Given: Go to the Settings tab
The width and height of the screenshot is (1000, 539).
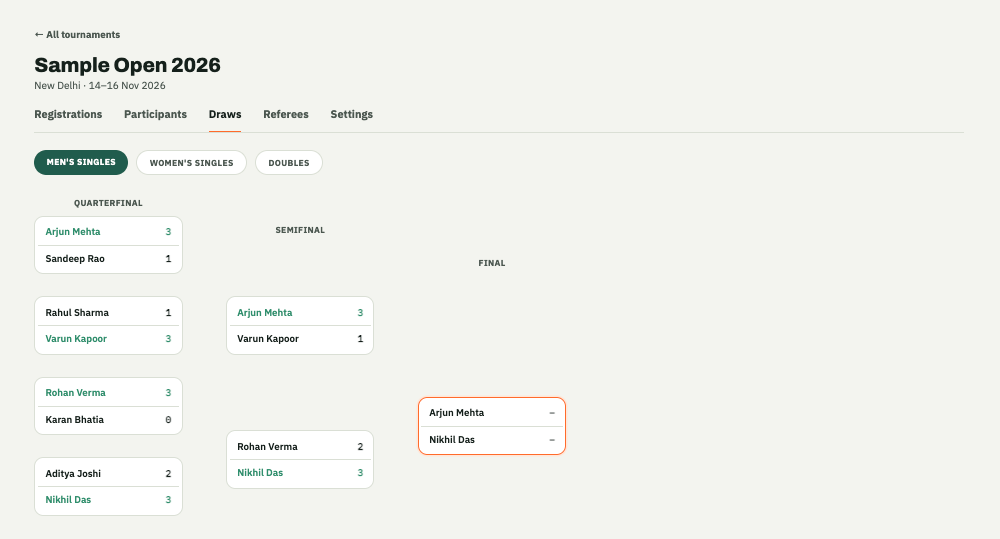Looking at the screenshot, I should tap(351, 114).
